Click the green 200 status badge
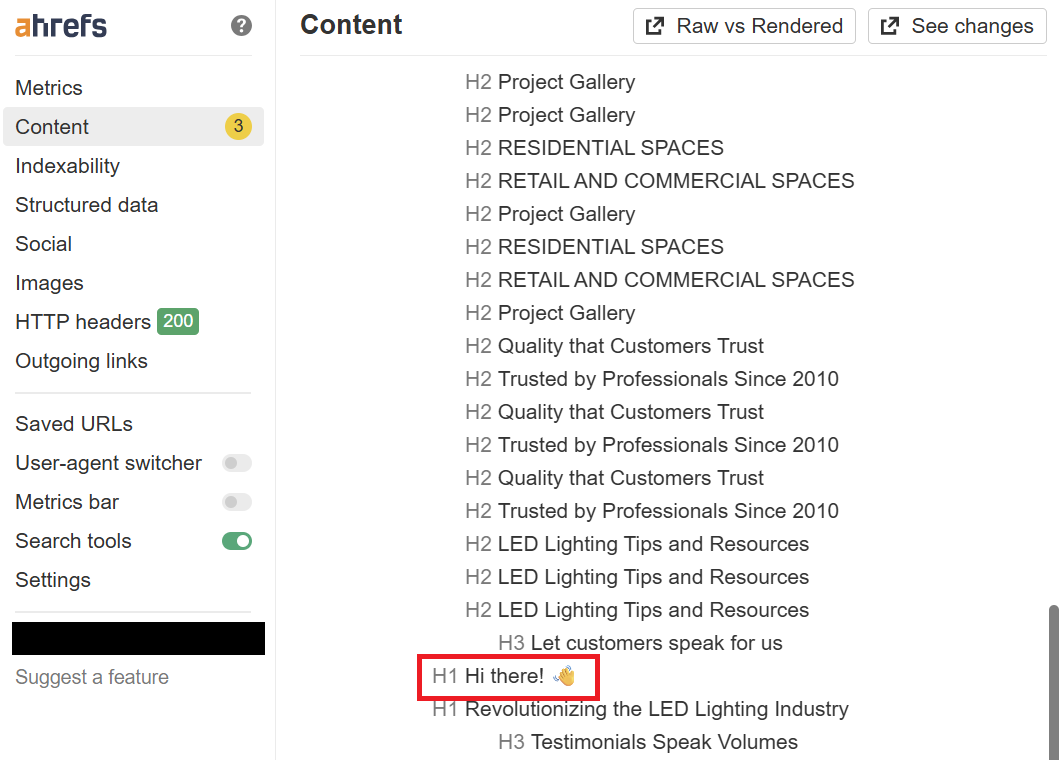This screenshot has height=760, width=1060. click(x=178, y=321)
